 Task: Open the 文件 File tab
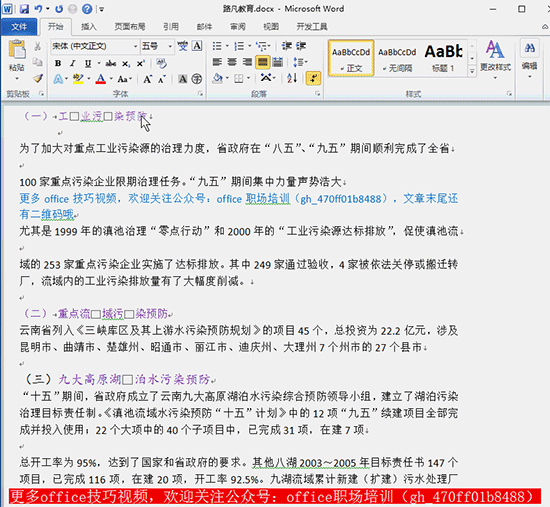pyautogui.click(x=19, y=27)
